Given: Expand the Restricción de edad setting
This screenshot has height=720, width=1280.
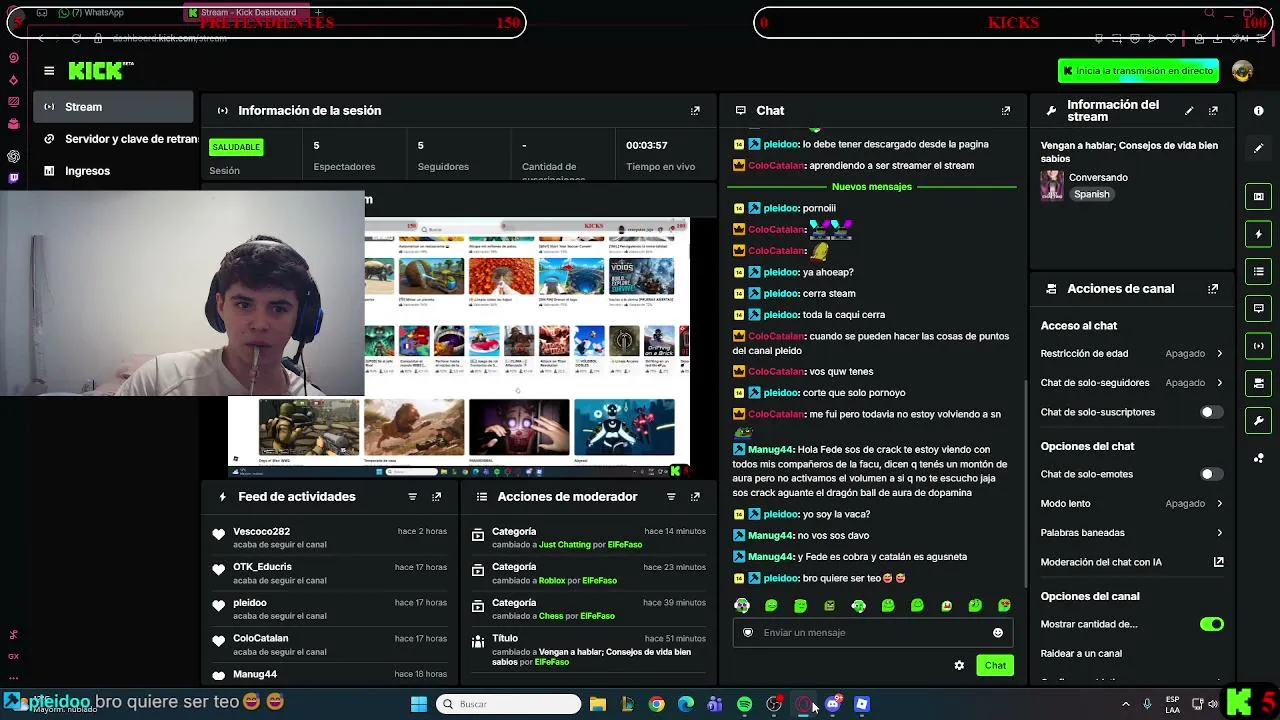Looking at the screenshot, I should [x=1132, y=354].
